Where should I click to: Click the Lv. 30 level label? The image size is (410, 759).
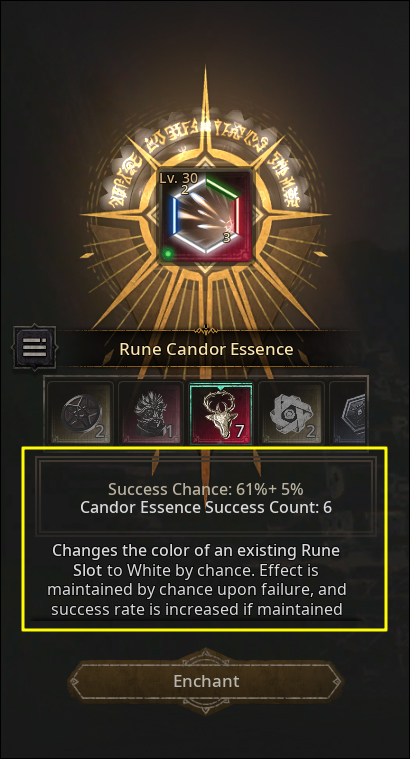coord(178,178)
